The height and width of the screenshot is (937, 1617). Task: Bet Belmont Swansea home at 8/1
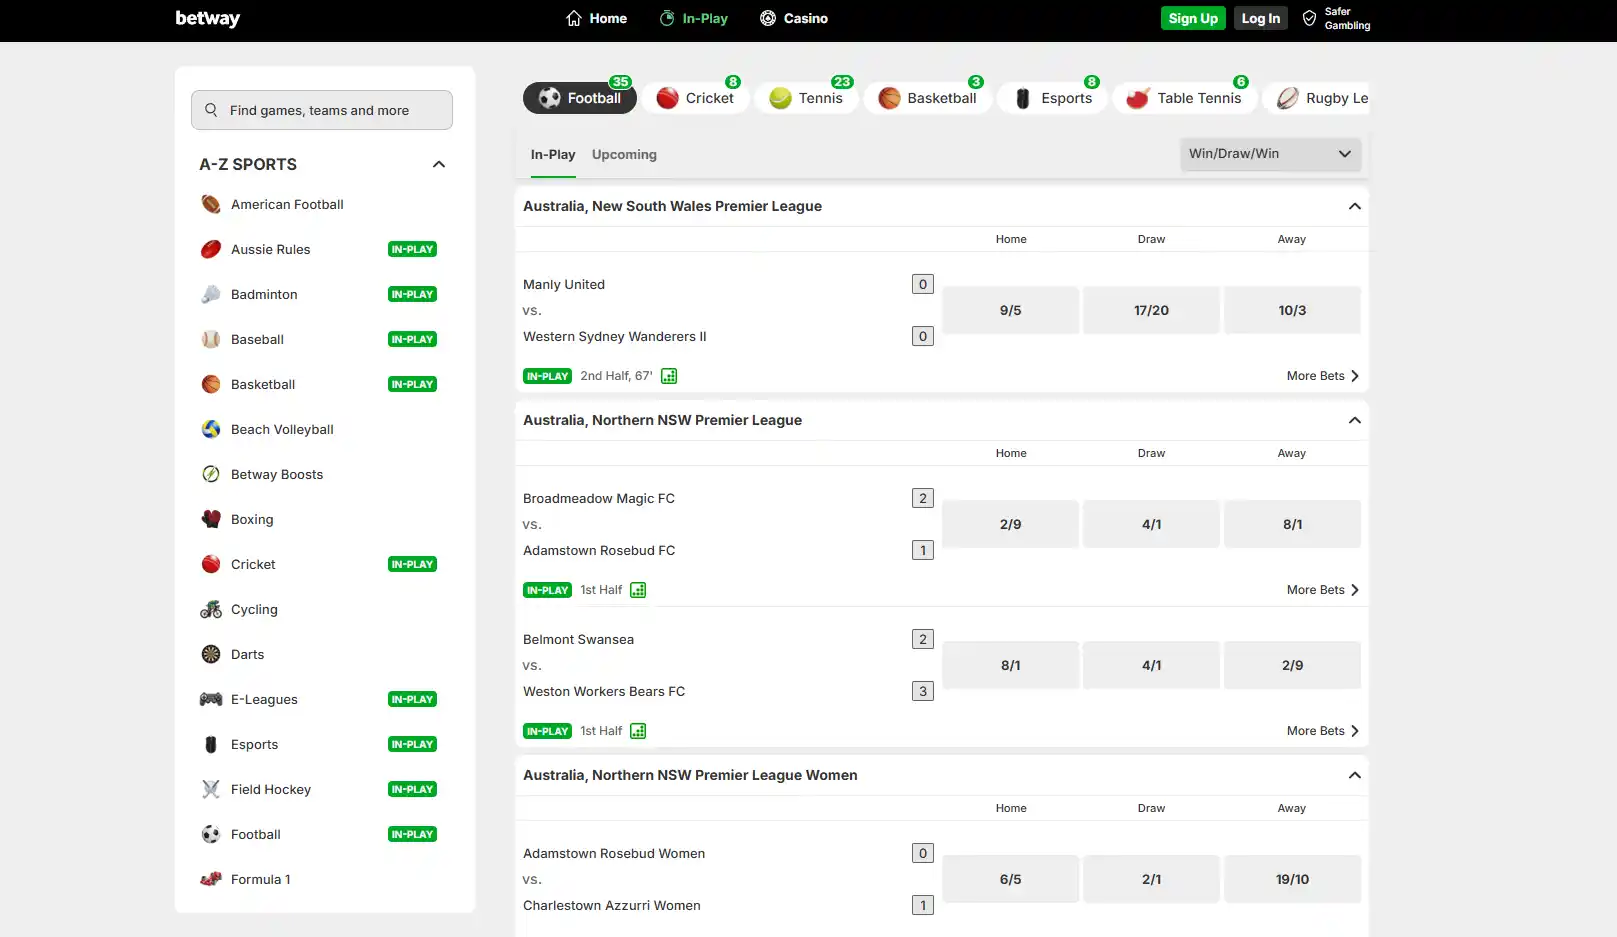[1011, 665]
